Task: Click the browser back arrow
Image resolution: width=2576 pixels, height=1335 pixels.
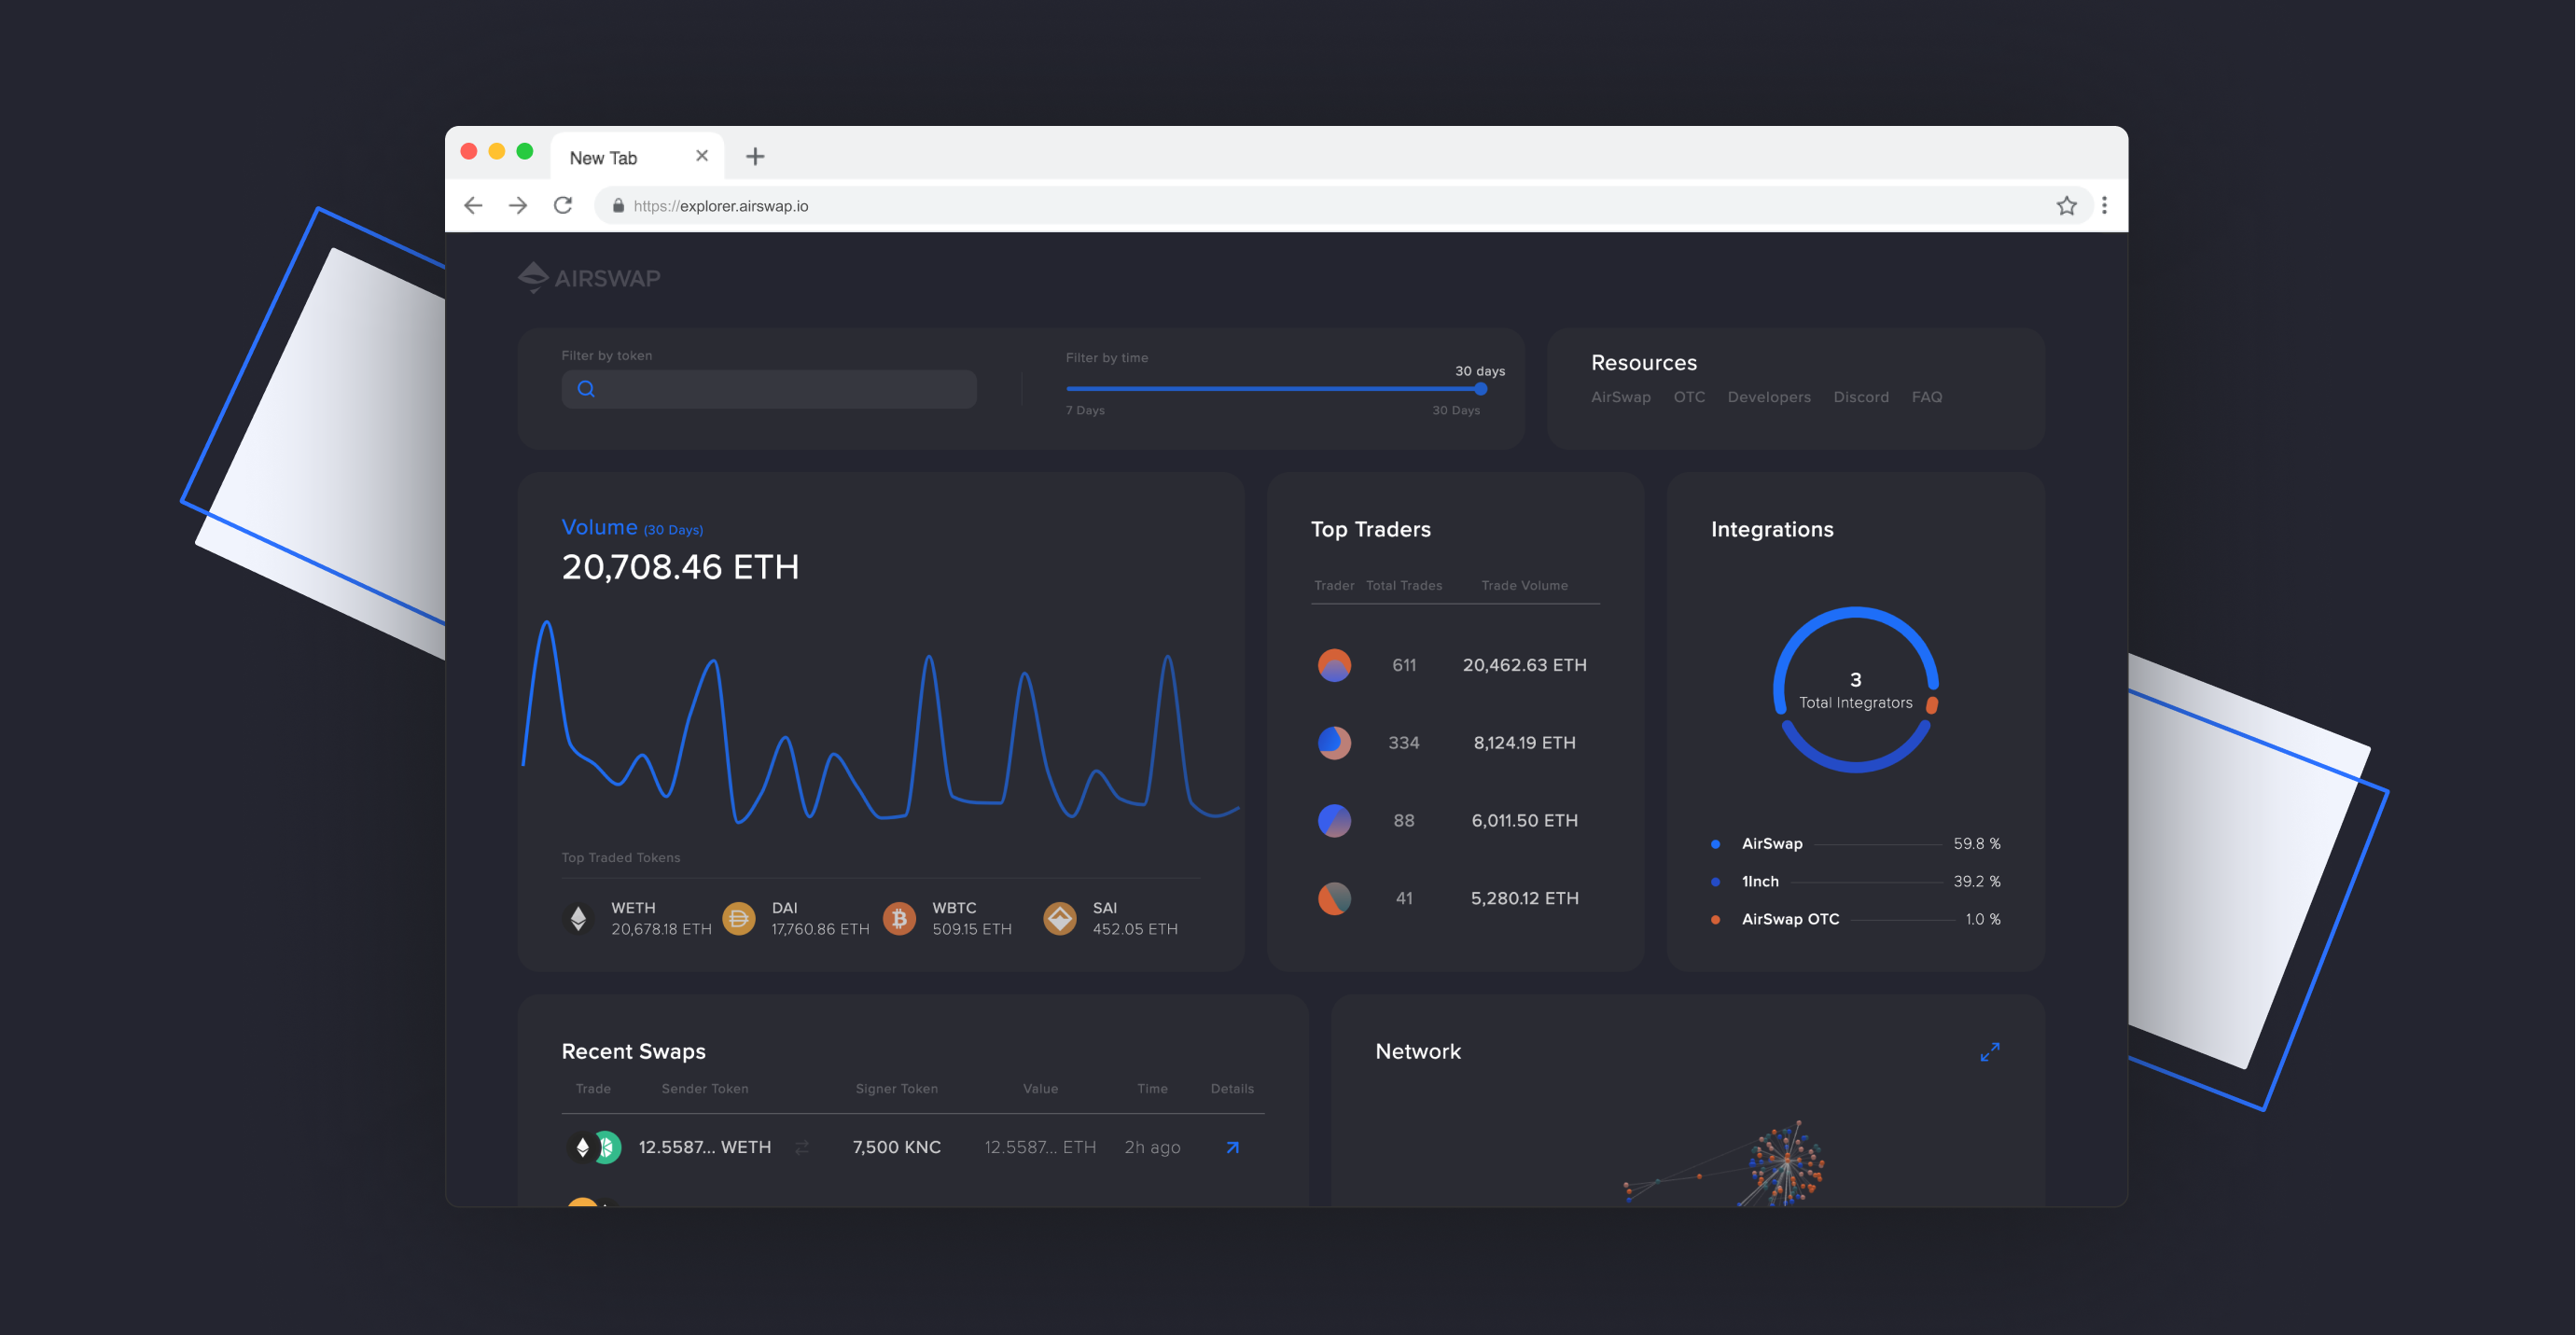Action: (x=473, y=206)
